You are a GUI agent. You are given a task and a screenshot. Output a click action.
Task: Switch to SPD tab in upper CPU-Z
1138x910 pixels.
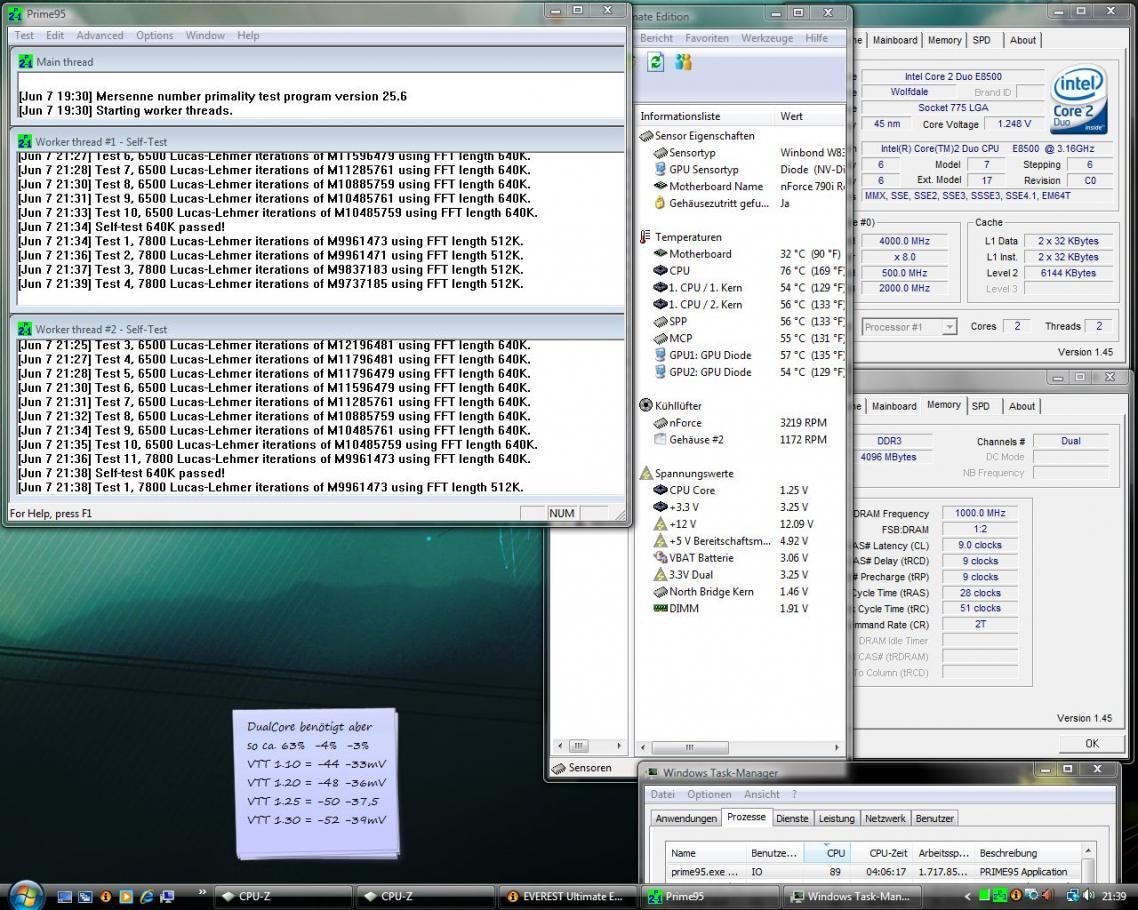(x=981, y=40)
